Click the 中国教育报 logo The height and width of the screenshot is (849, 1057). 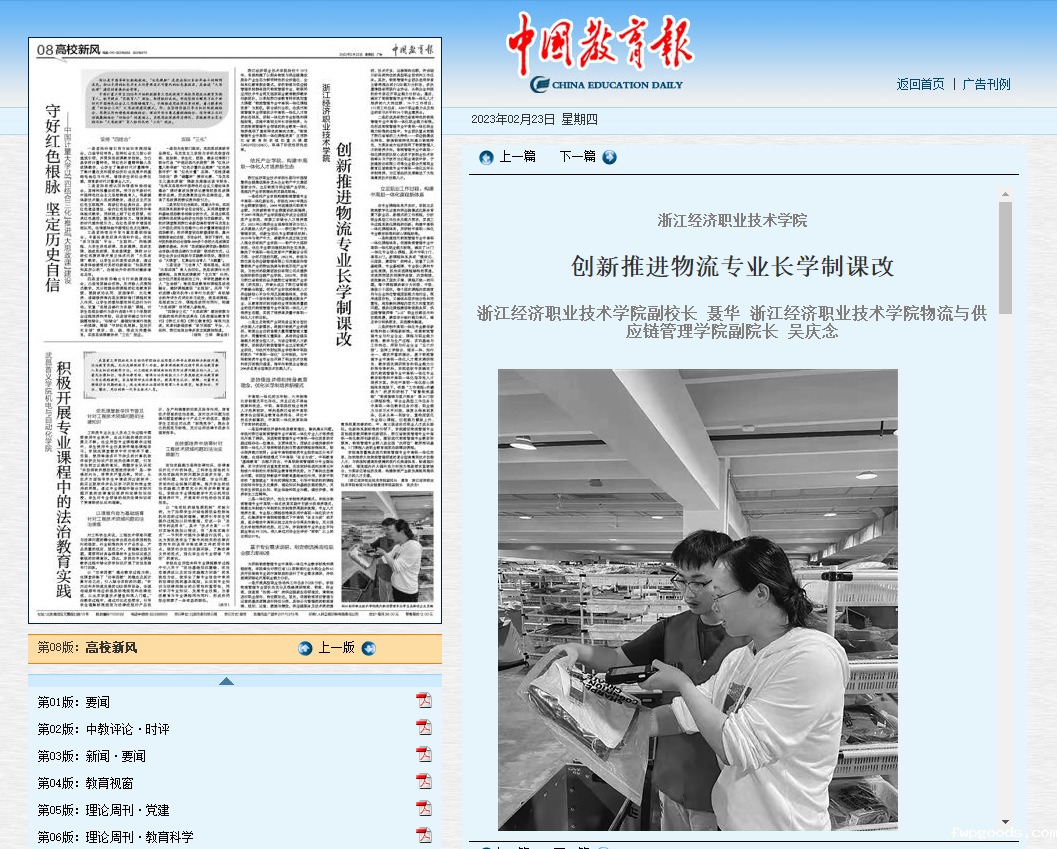point(598,52)
